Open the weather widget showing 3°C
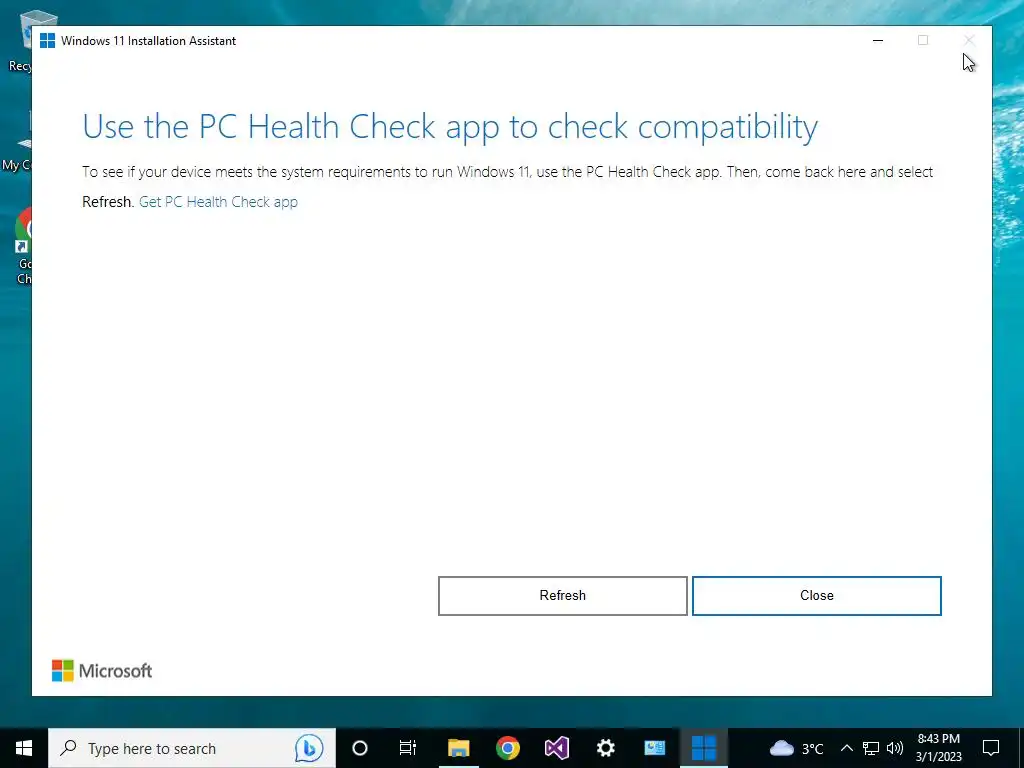 (x=796, y=748)
